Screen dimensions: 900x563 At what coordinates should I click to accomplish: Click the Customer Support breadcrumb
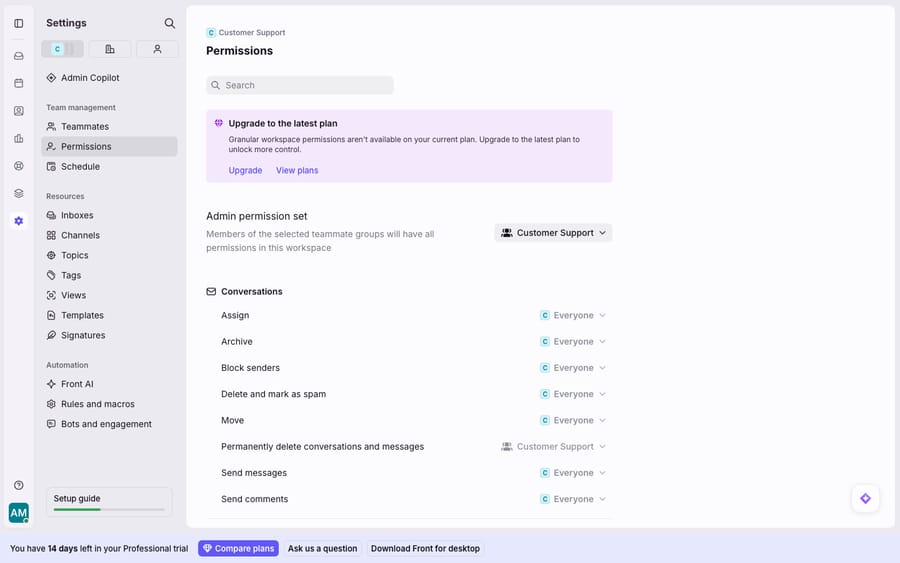pos(246,33)
